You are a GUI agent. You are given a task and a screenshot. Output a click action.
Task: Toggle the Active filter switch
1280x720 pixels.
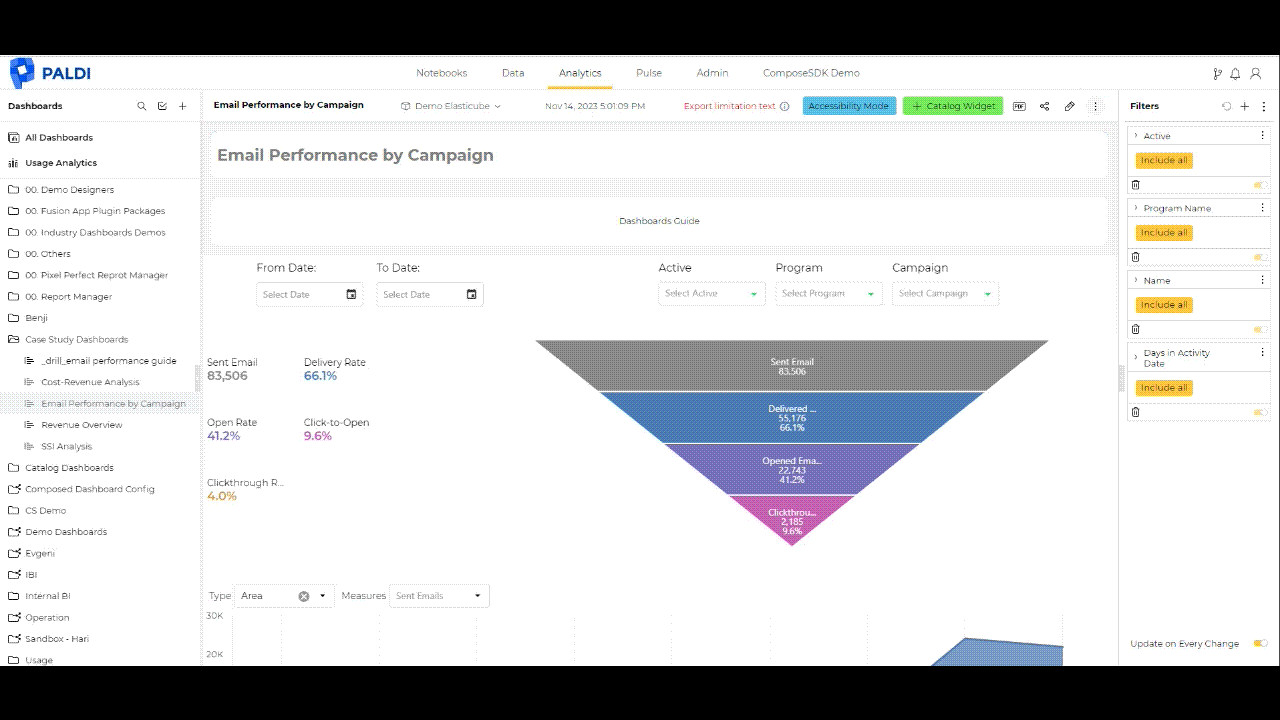pos(1260,185)
